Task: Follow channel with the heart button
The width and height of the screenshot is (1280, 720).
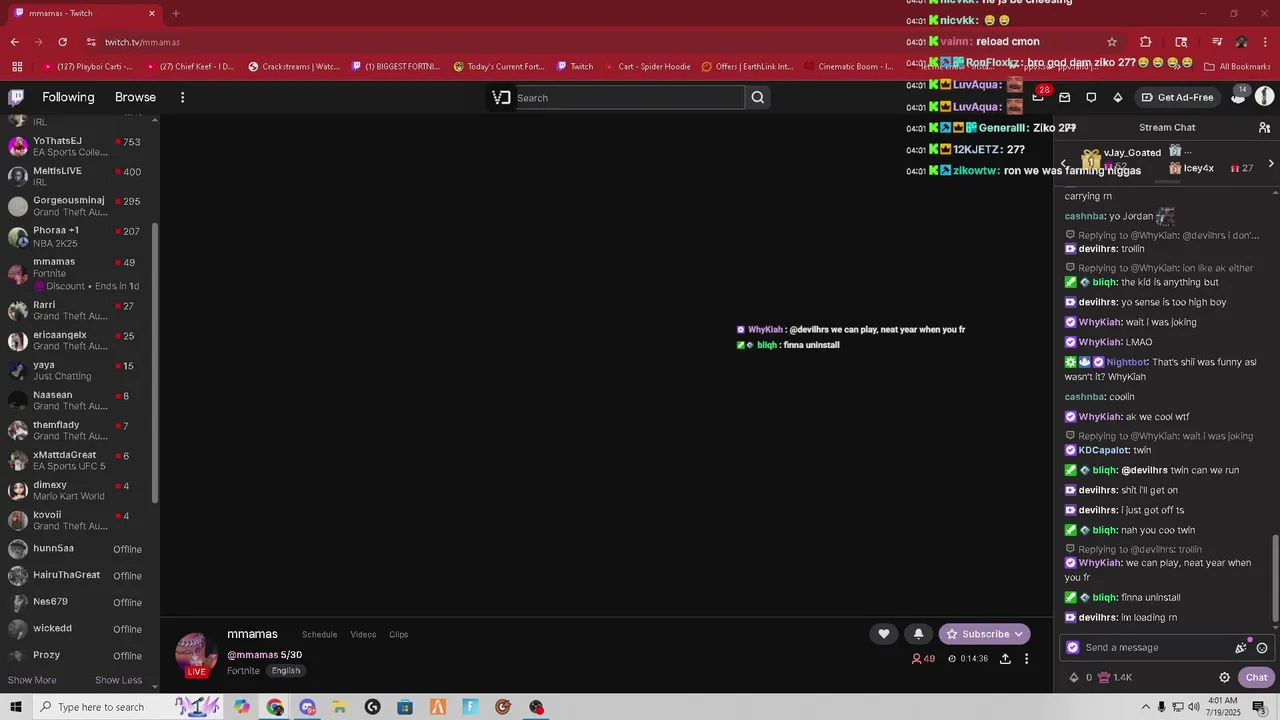Action: coord(884,634)
